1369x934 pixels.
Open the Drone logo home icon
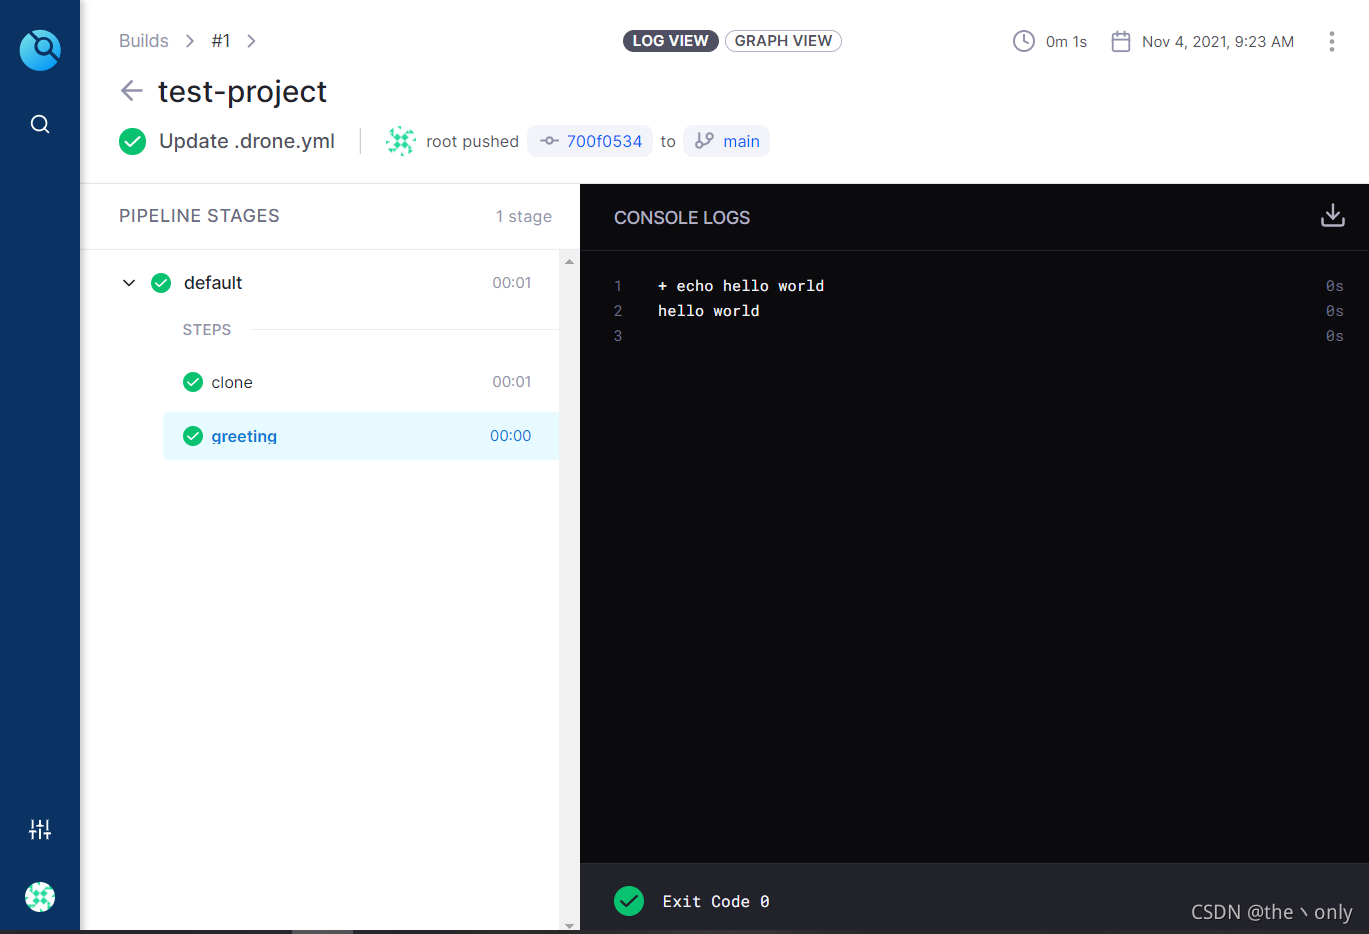(x=40, y=49)
